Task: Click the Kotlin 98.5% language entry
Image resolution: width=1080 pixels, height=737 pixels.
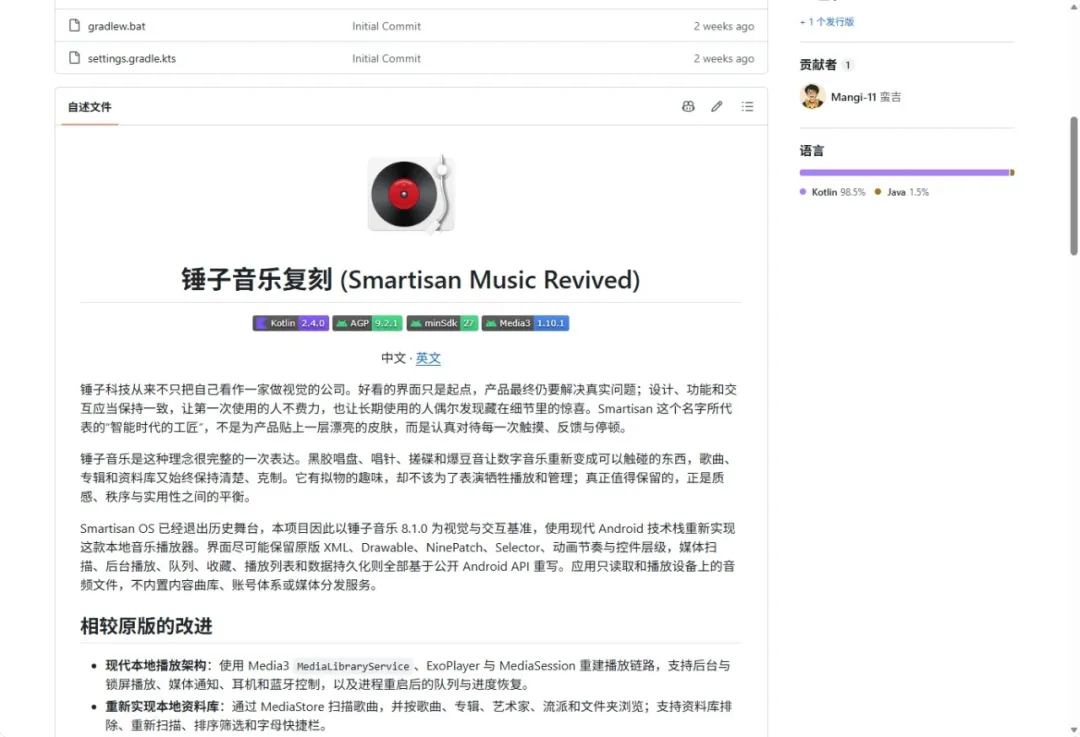Action: click(x=832, y=192)
